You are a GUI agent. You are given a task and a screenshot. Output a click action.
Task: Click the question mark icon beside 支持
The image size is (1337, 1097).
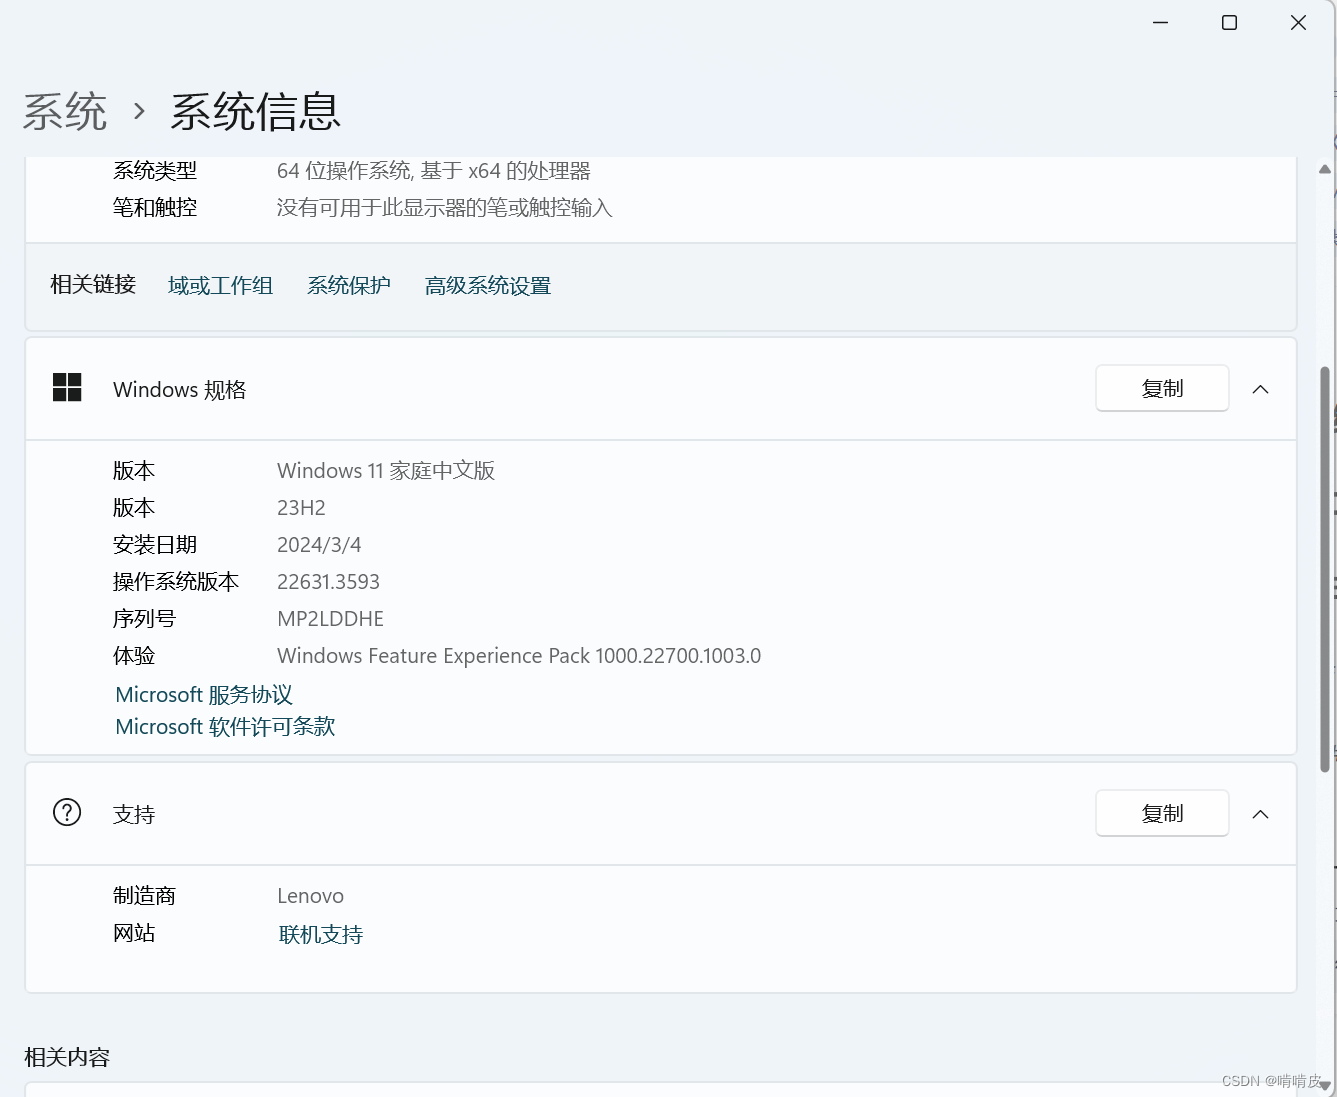(x=67, y=812)
